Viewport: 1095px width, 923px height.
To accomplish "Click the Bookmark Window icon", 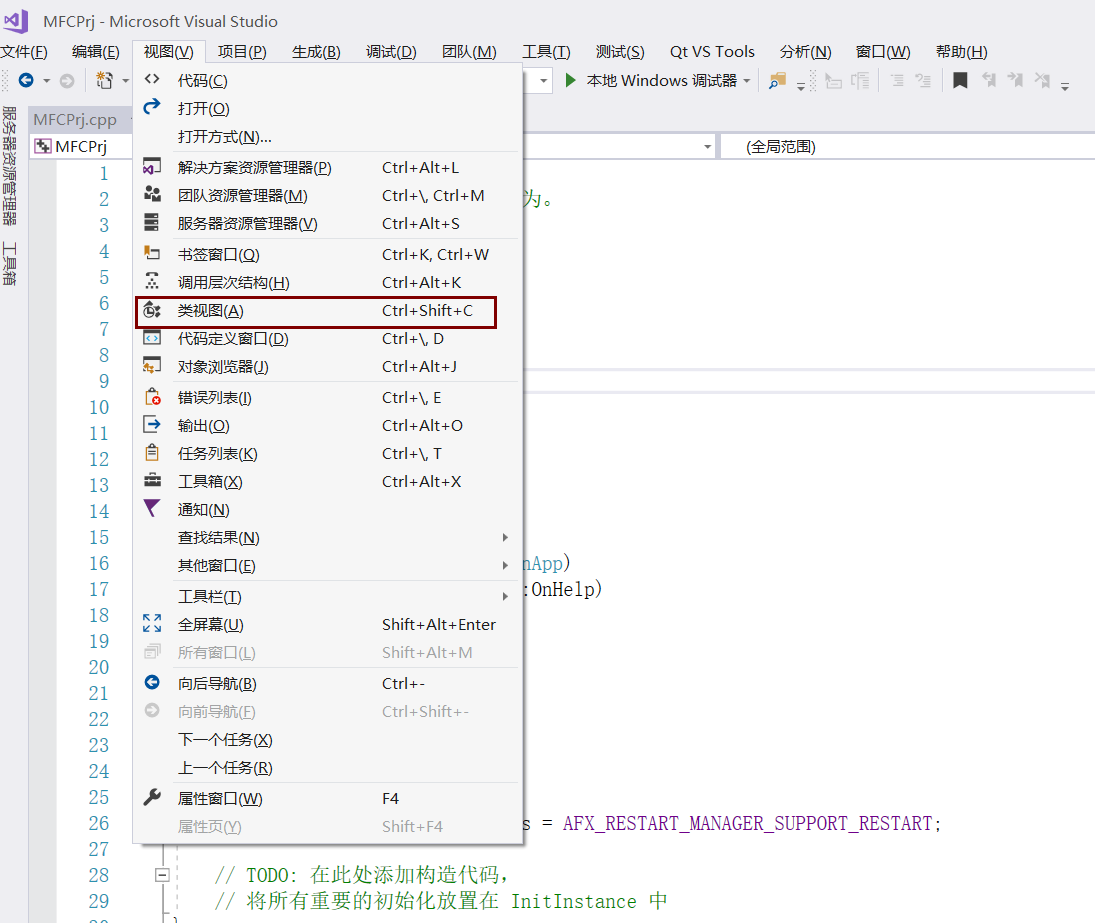I will pyautogui.click(x=152, y=253).
